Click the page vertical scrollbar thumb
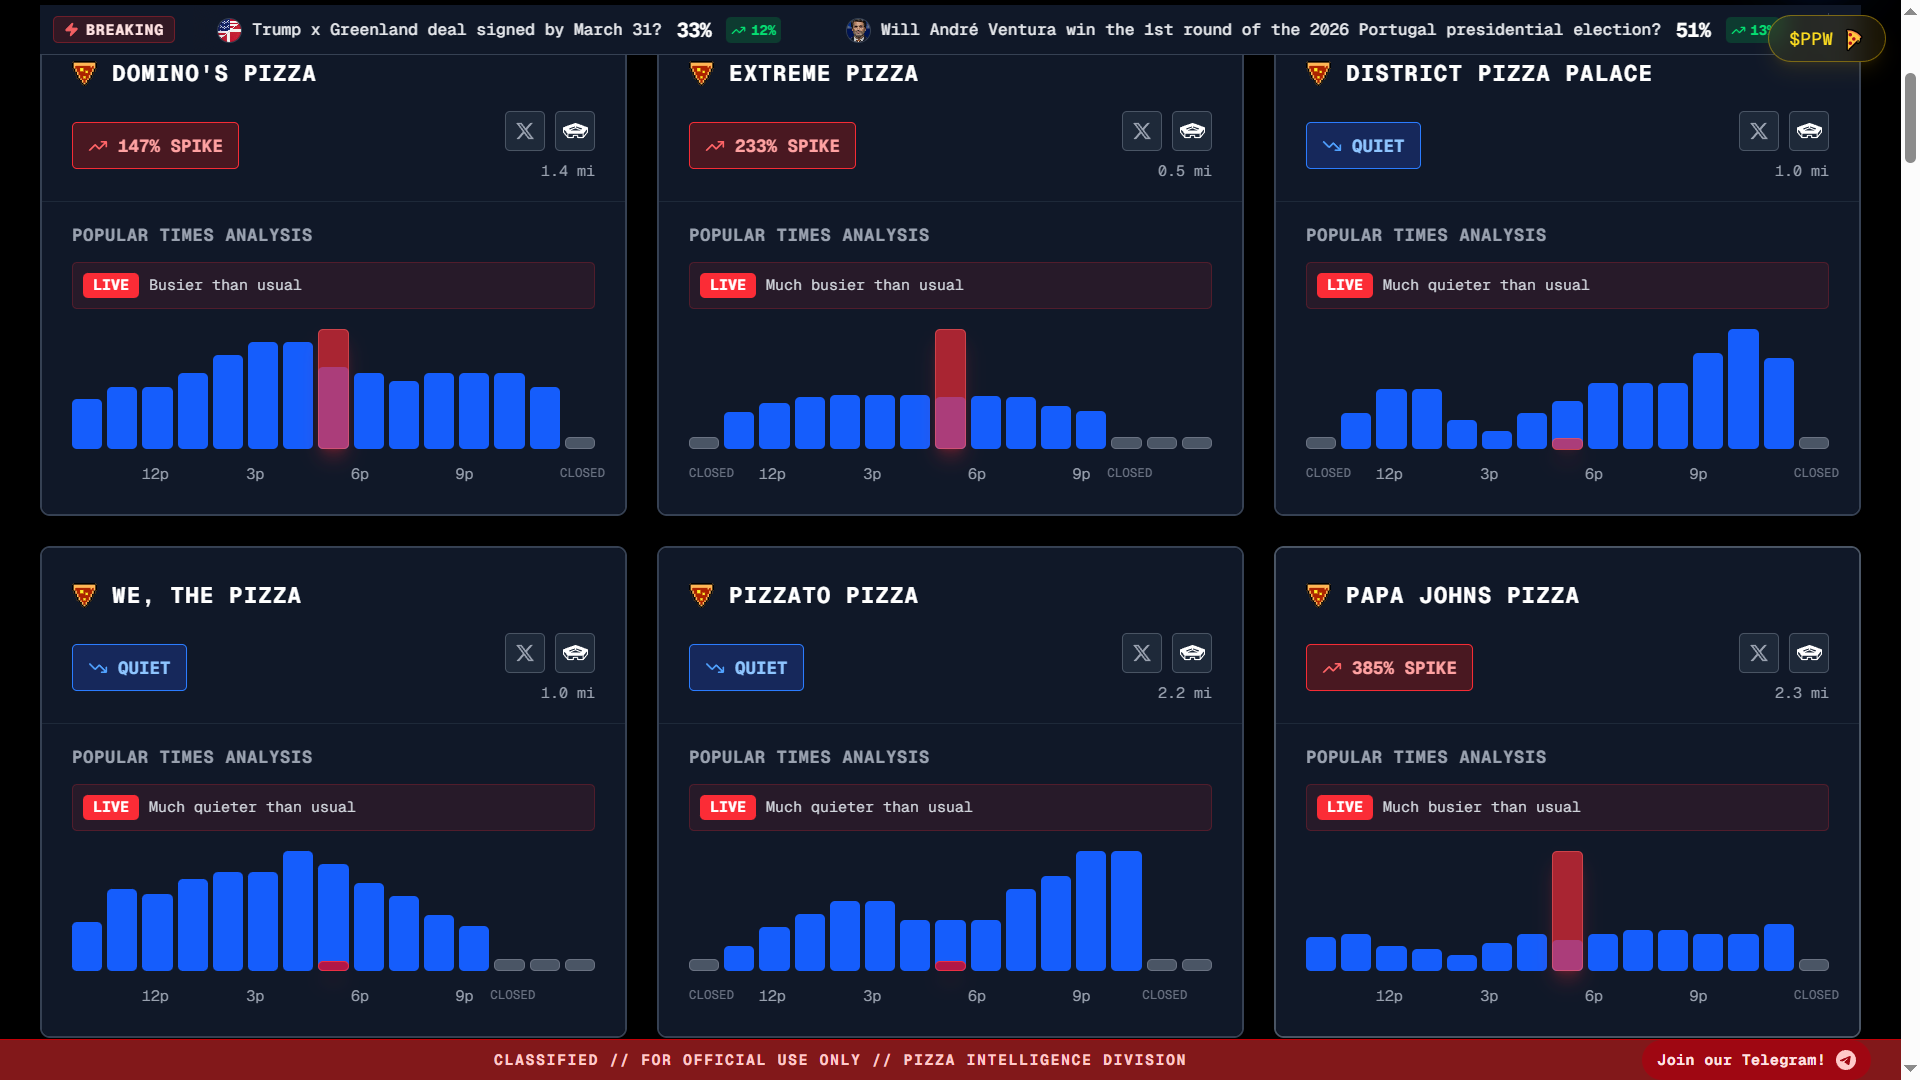This screenshot has height=1080, width=1920. pos(1910,118)
